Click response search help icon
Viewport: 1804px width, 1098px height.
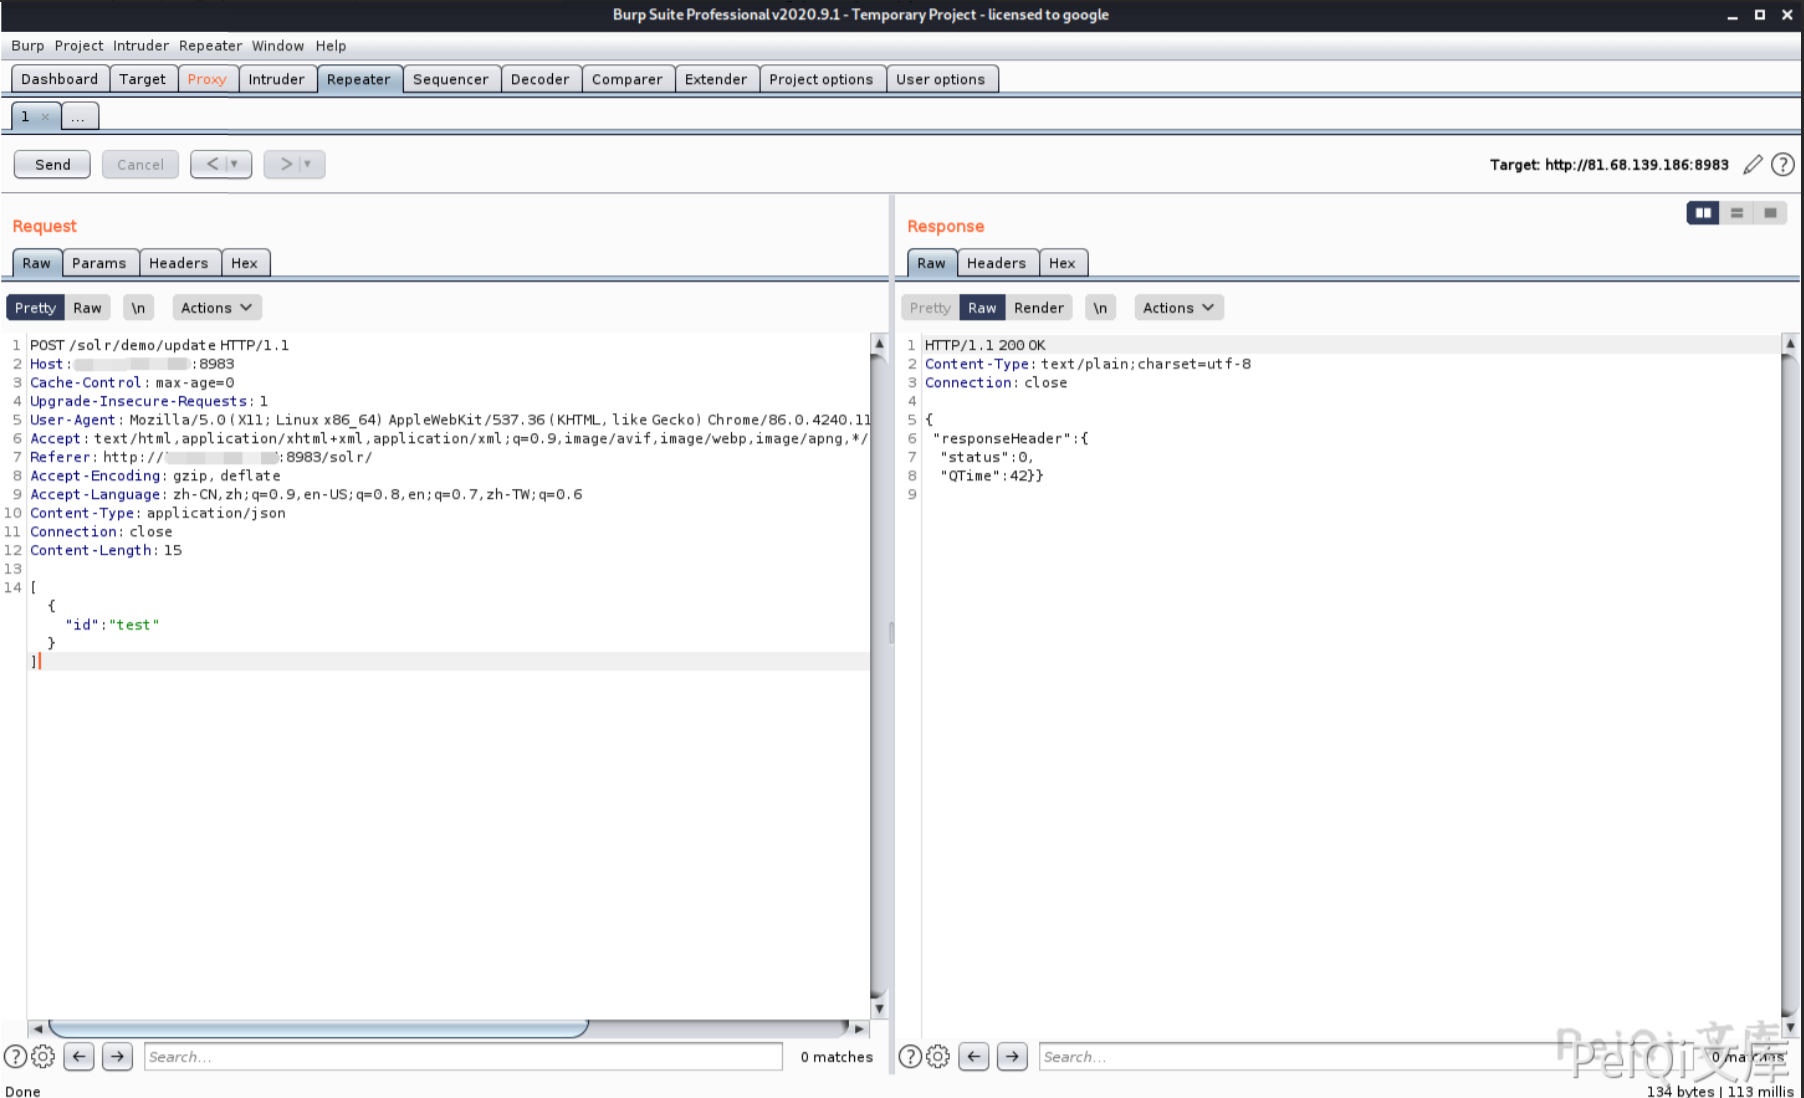coord(909,1056)
